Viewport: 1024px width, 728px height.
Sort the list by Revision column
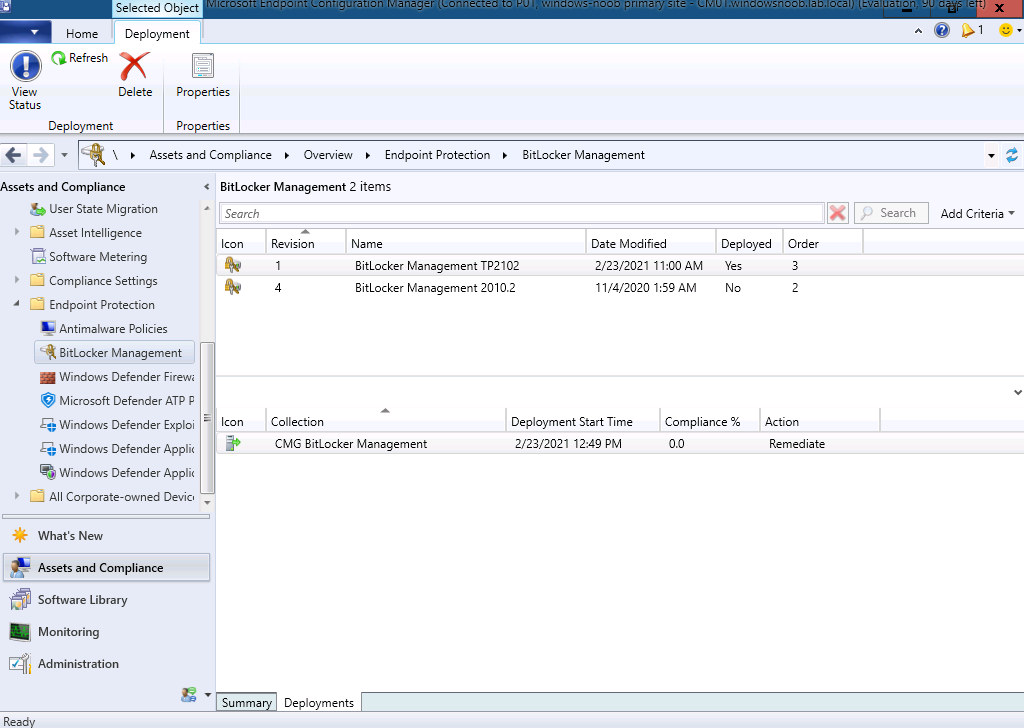coord(305,244)
